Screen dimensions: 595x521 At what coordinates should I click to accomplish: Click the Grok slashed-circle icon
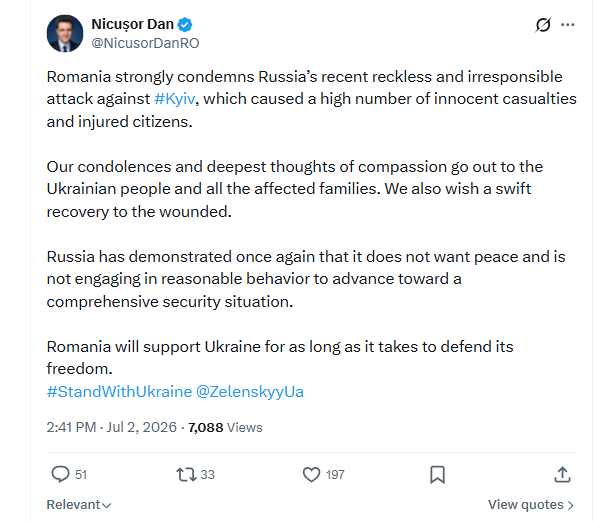543,25
